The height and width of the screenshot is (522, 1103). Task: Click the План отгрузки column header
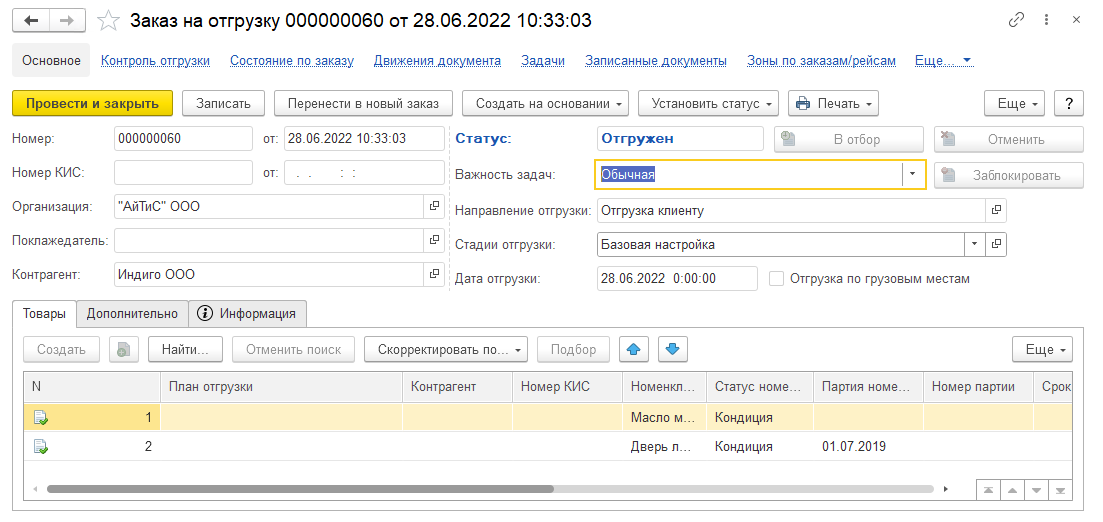point(281,386)
